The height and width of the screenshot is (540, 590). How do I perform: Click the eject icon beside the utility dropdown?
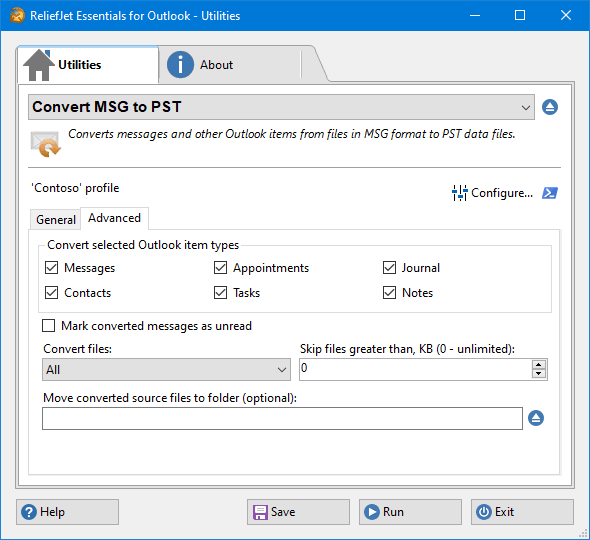550,107
